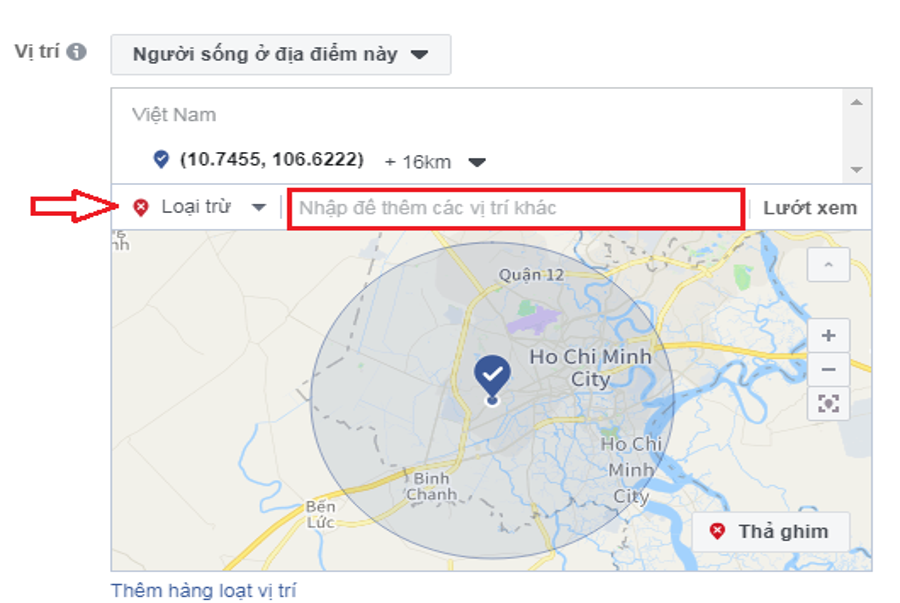Zoom out on the map with minus button
The image size is (900, 603).
828,369
